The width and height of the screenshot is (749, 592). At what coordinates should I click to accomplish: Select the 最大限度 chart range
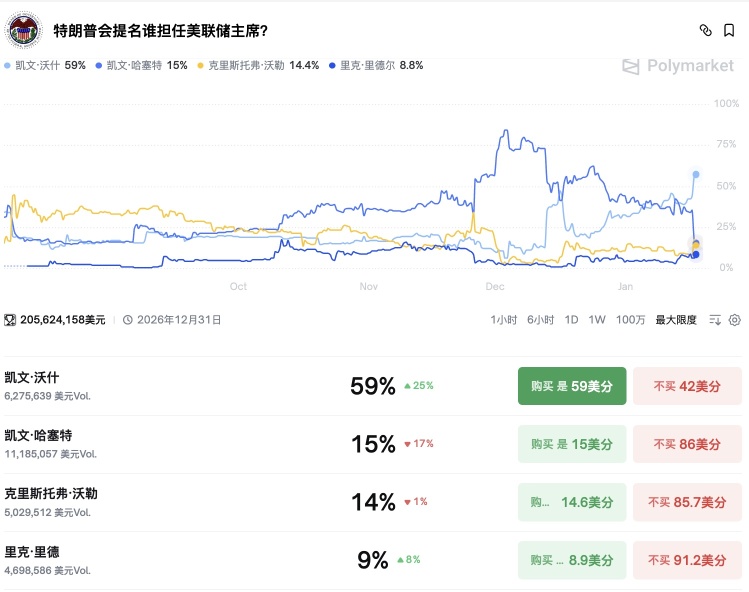tap(676, 320)
